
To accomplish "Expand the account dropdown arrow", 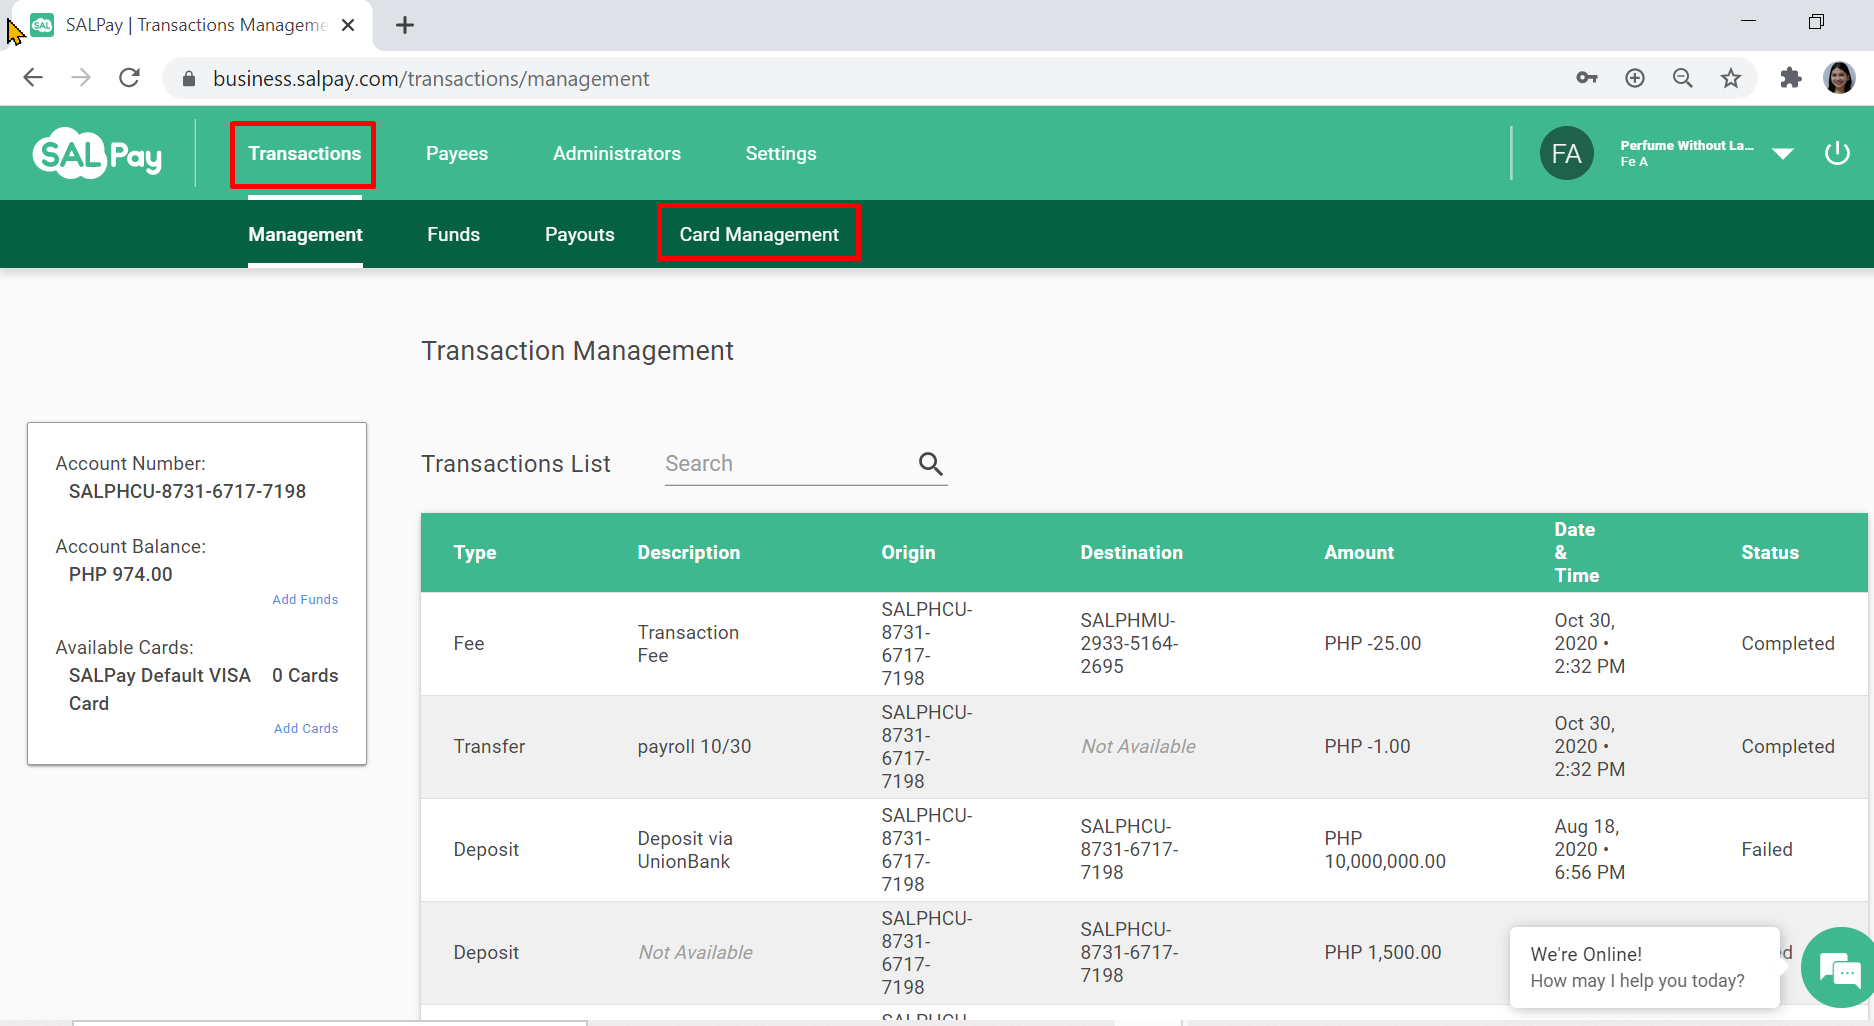I will pyautogui.click(x=1783, y=153).
